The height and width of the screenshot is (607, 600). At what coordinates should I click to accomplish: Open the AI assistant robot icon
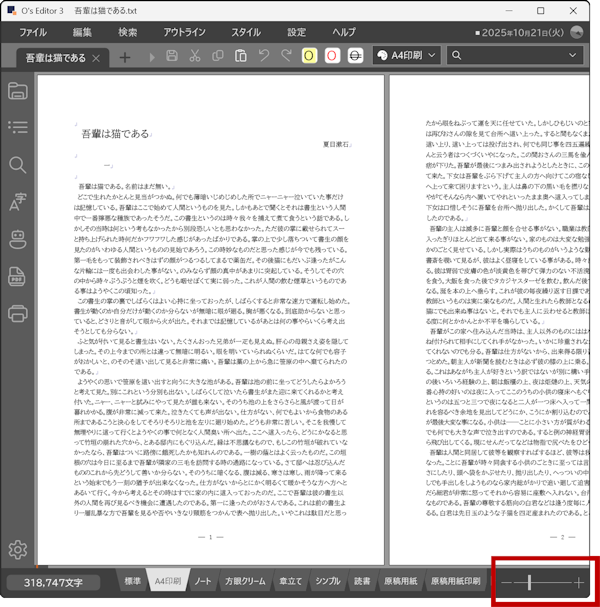click(17, 239)
